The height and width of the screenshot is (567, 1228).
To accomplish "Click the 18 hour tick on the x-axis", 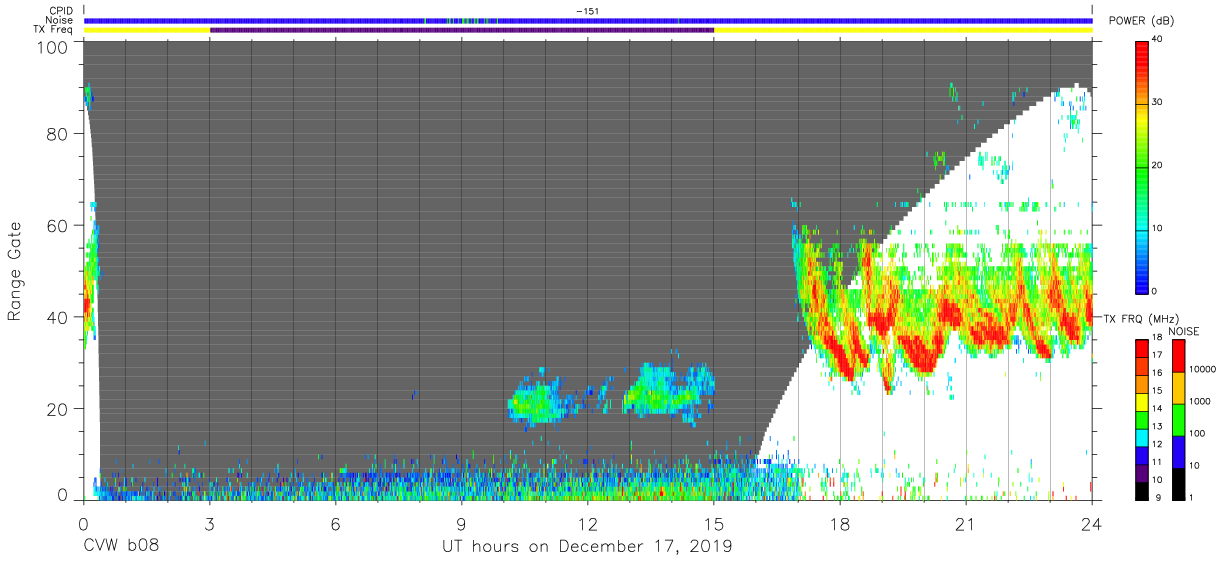I will pos(840,523).
